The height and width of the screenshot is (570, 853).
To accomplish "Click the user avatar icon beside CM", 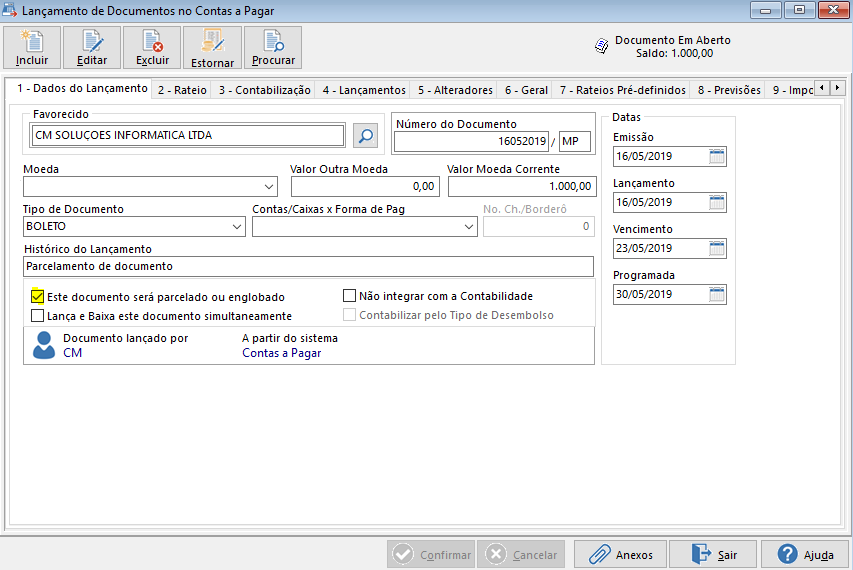I will (x=44, y=345).
